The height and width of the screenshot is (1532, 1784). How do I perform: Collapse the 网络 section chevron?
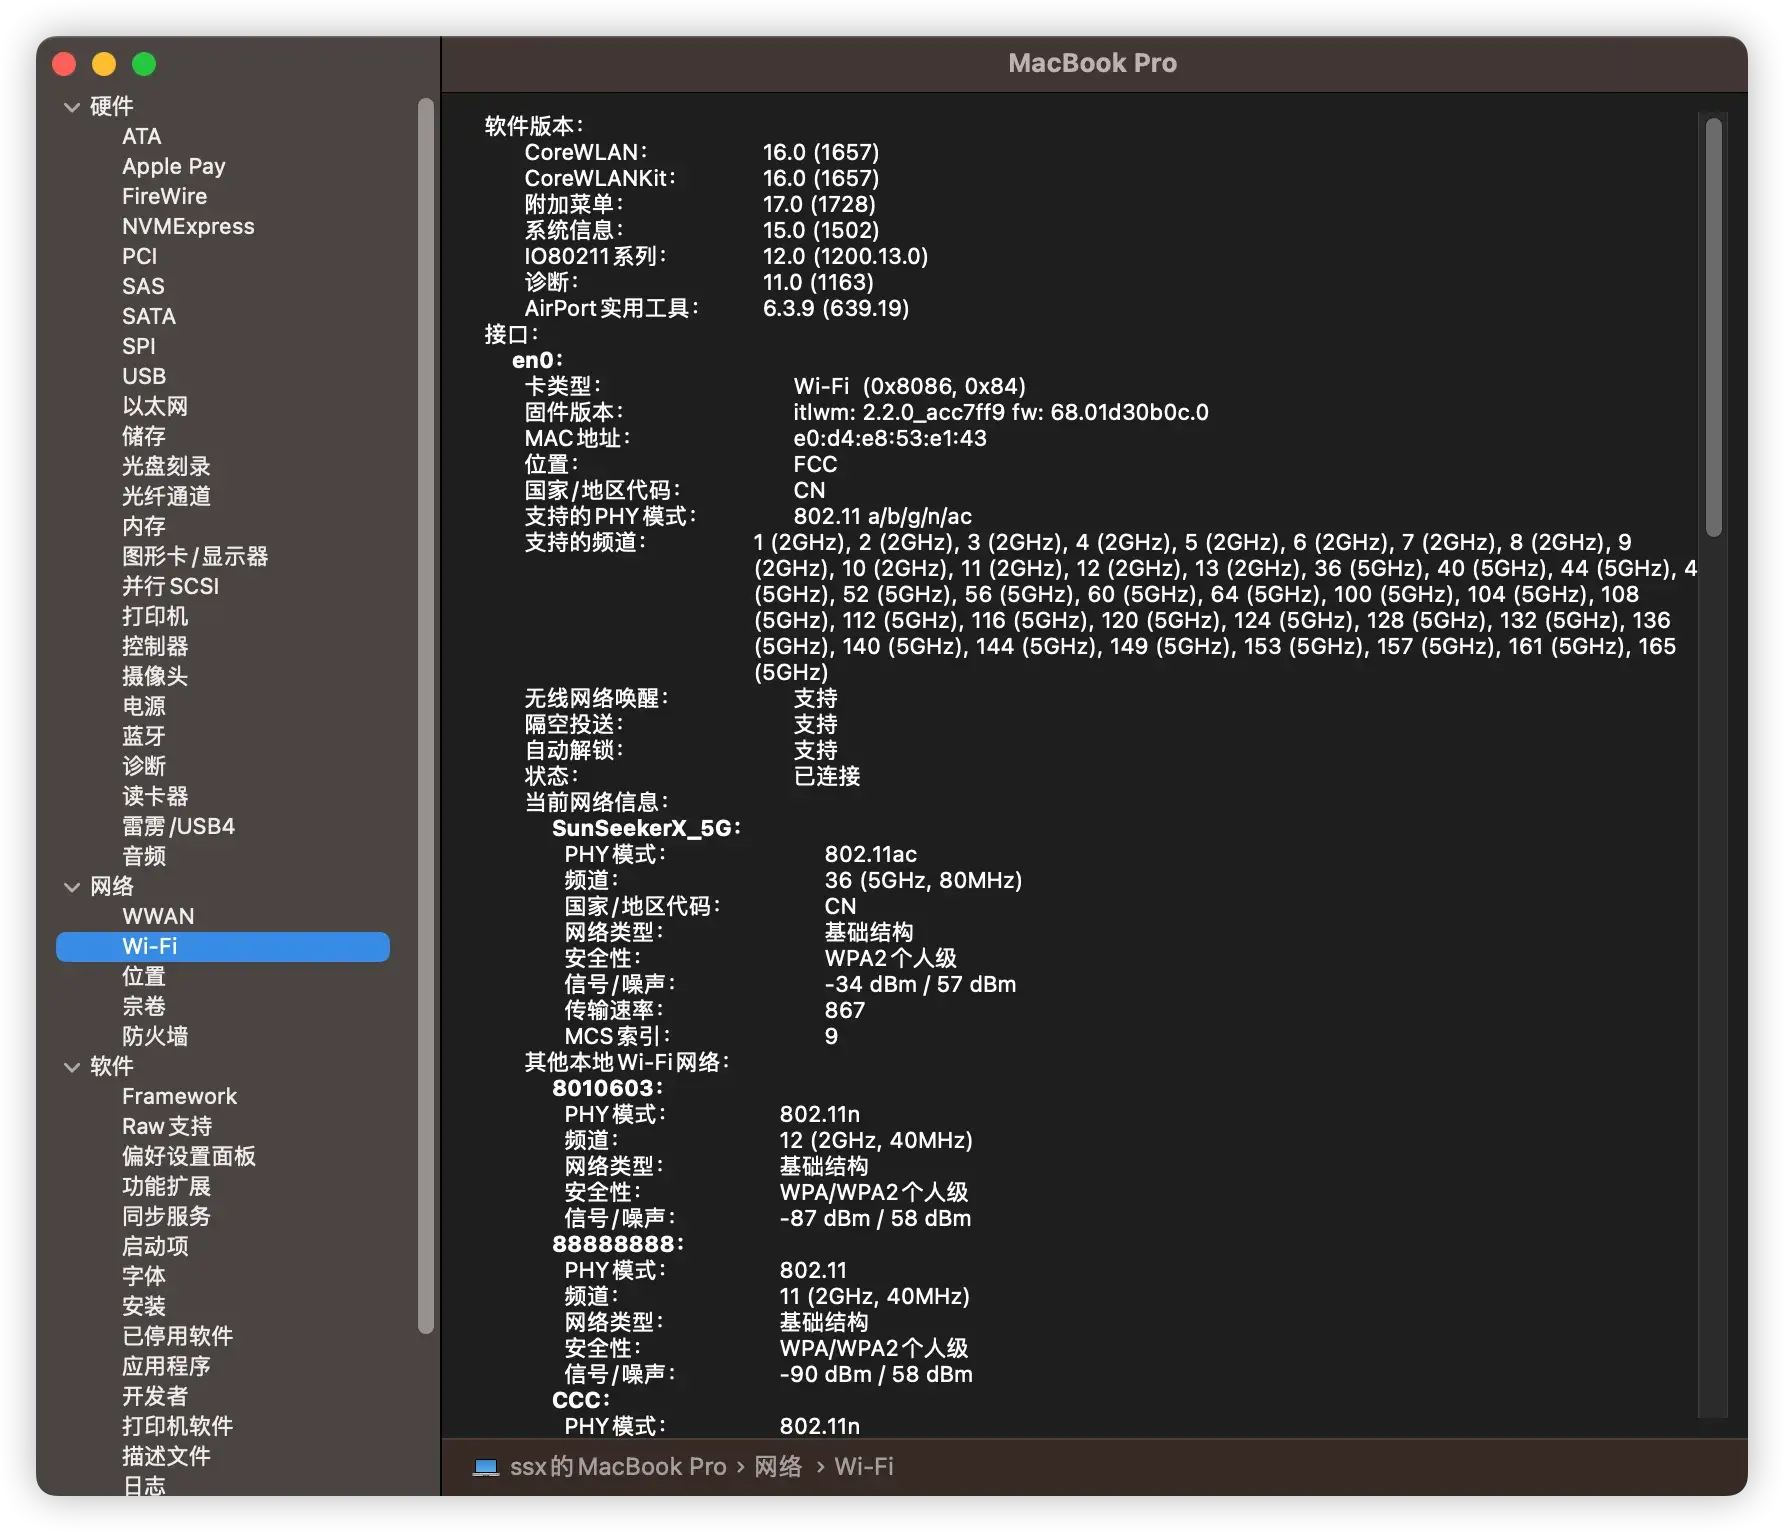[x=72, y=887]
